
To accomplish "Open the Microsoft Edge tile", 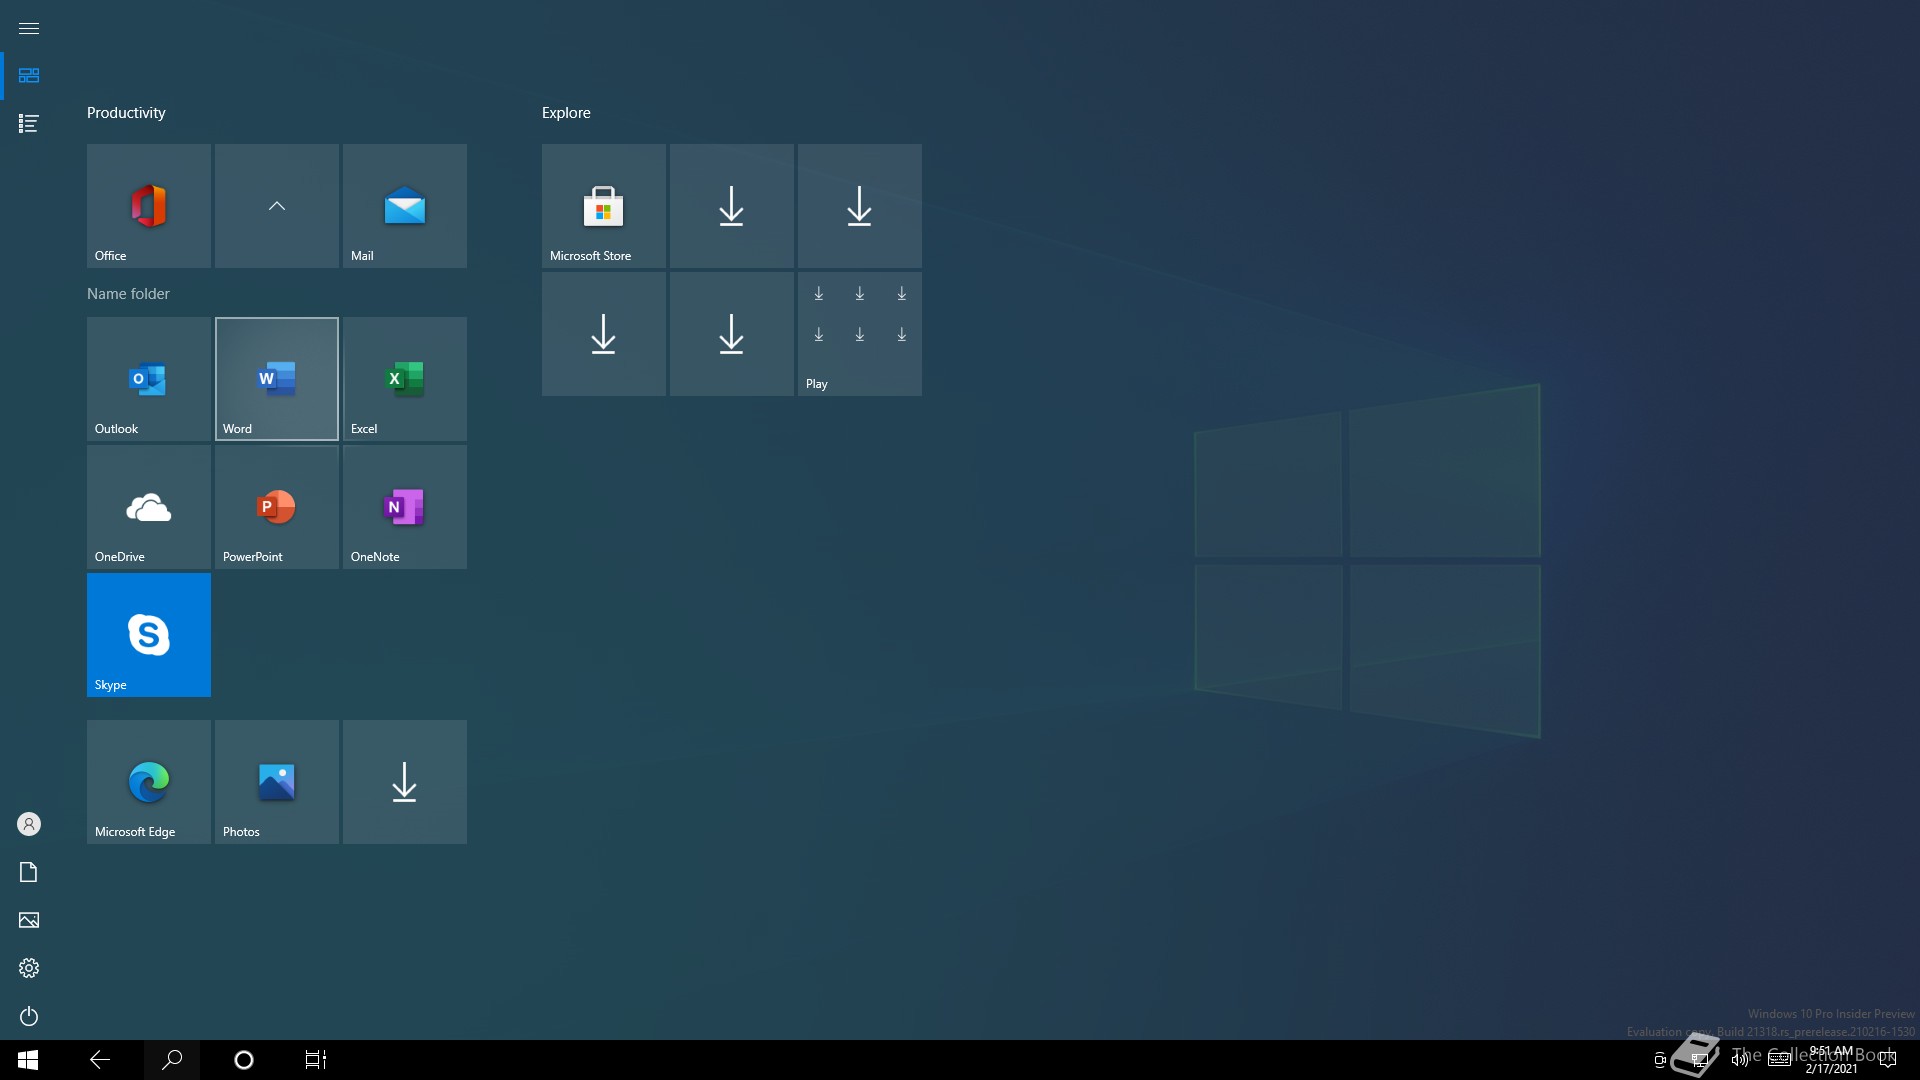I will point(149,782).
